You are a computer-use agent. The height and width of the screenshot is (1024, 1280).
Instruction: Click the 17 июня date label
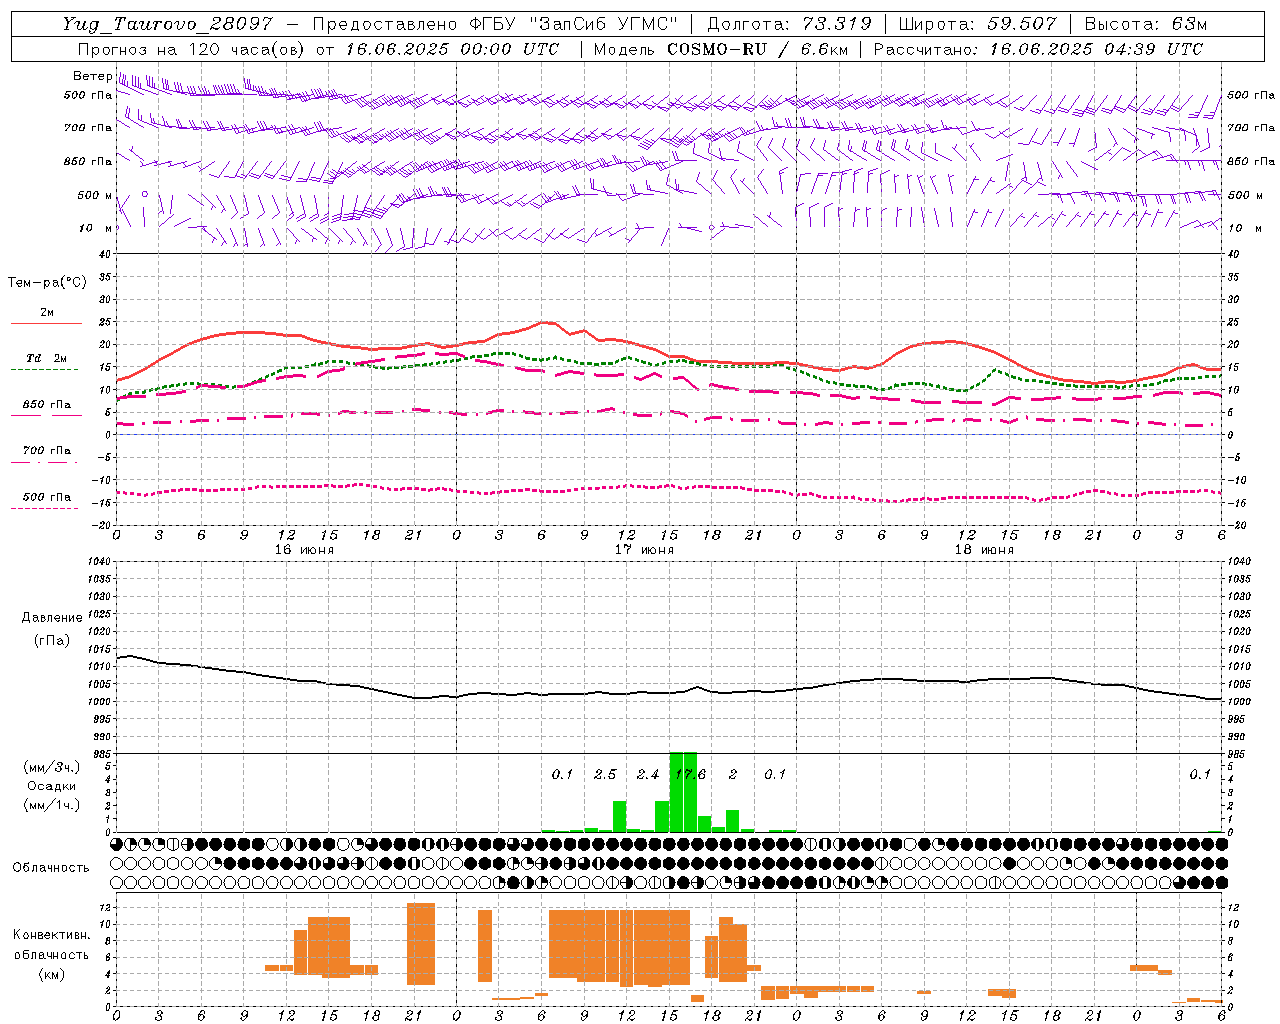(x=644, y=550)
